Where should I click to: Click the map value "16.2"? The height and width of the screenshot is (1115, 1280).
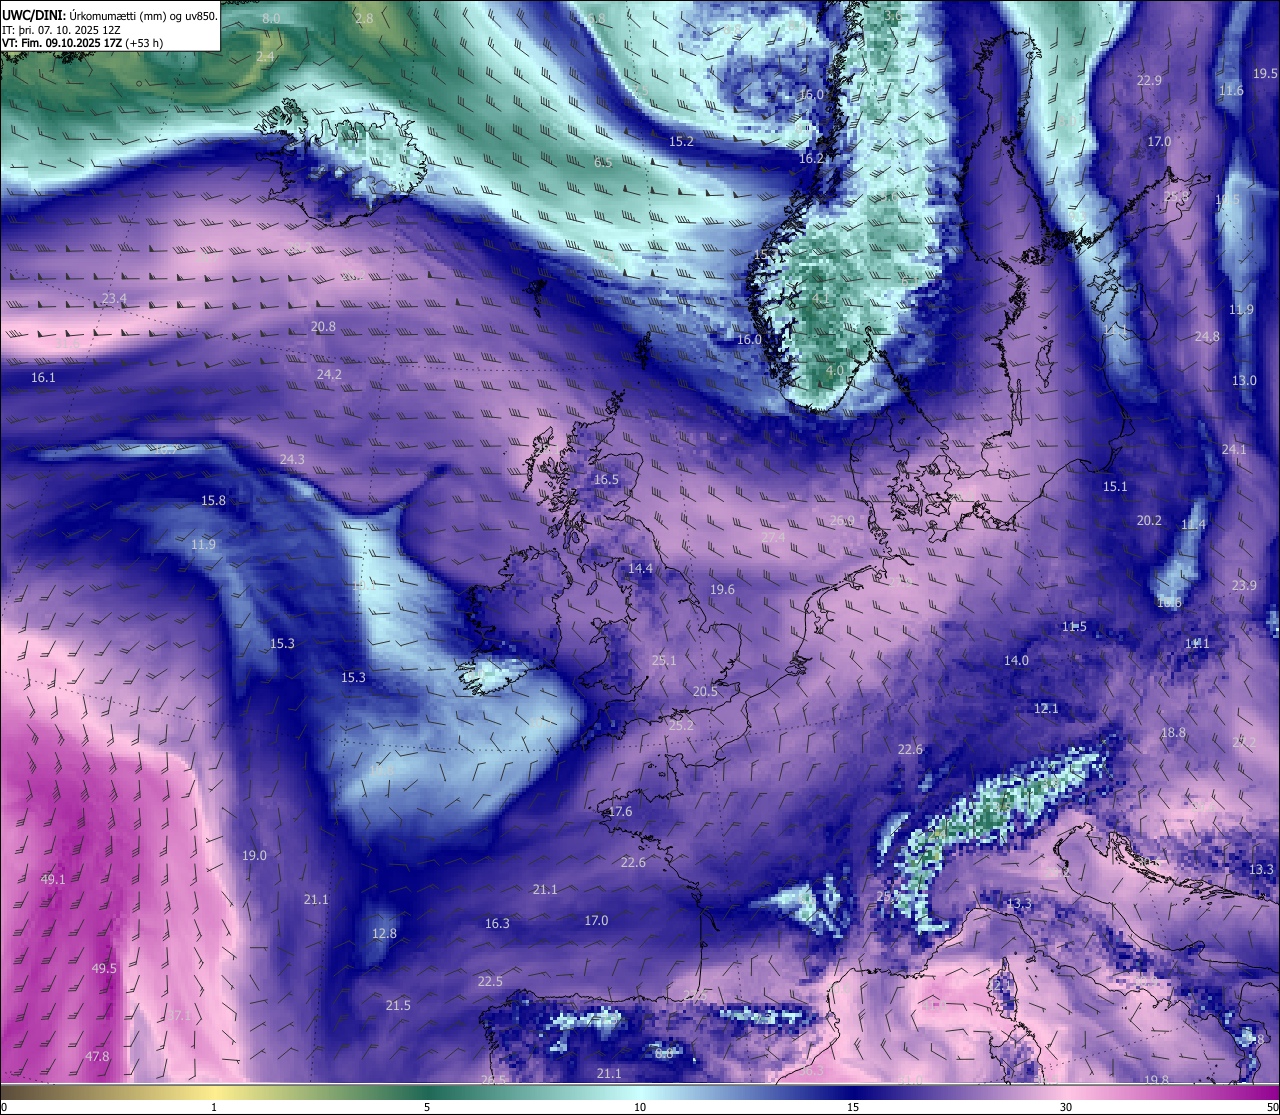pyautogui.click(x=811, y=159)
